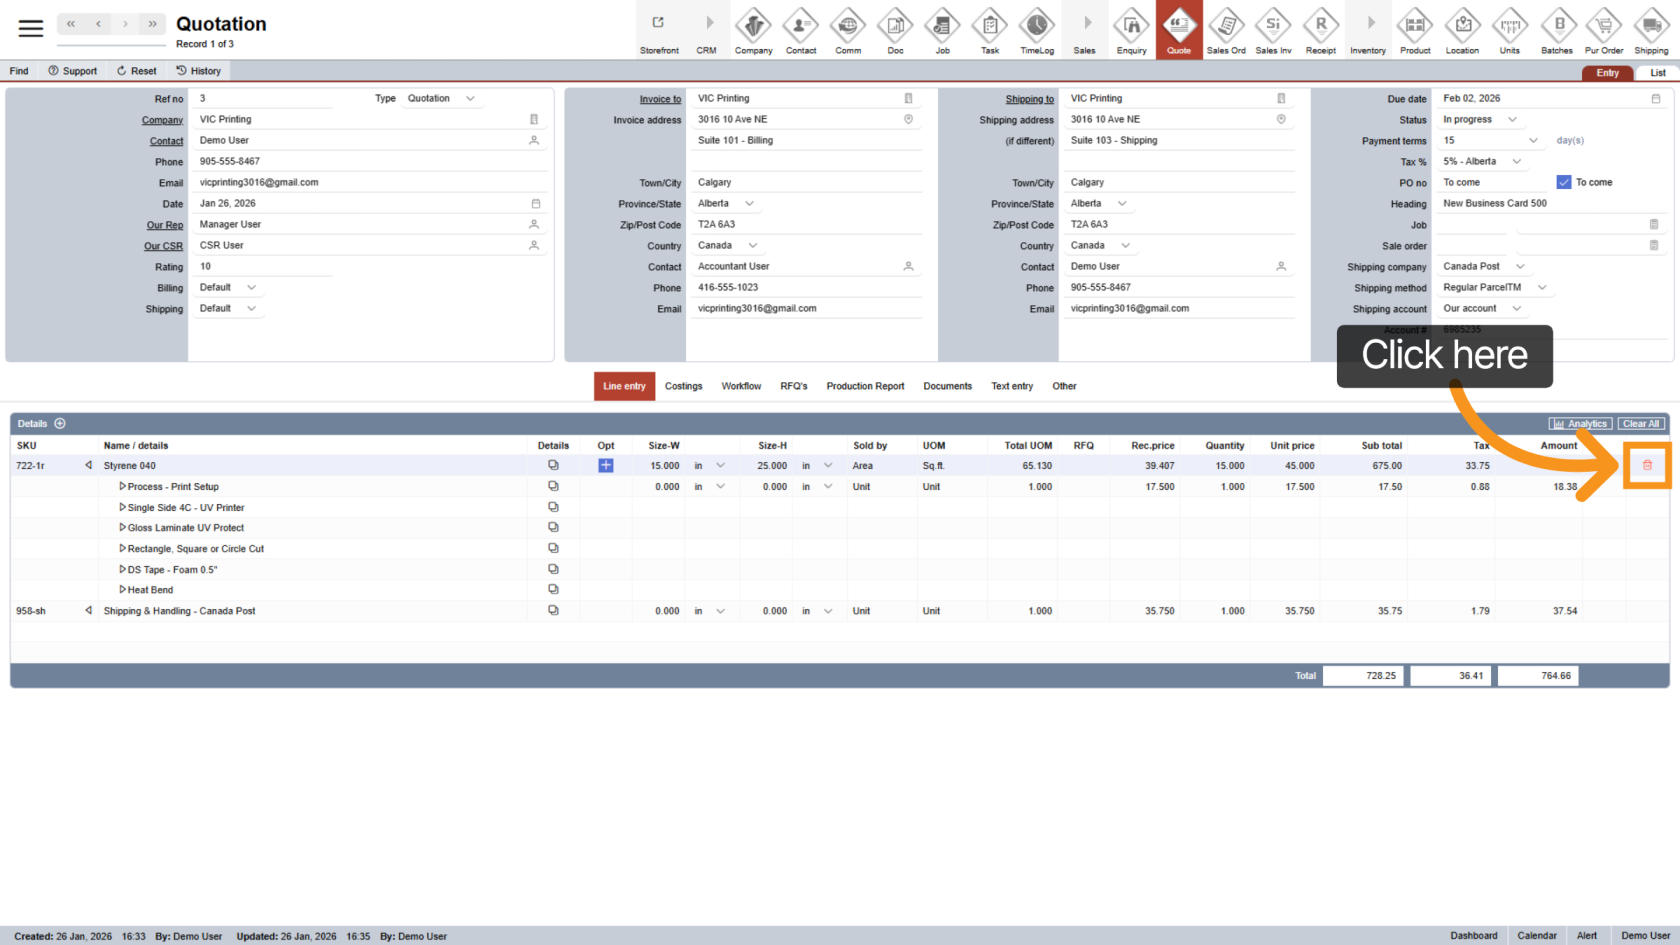1680x945 pixels.
Task: Open the hamburger main menu
Action: (31, 29)
